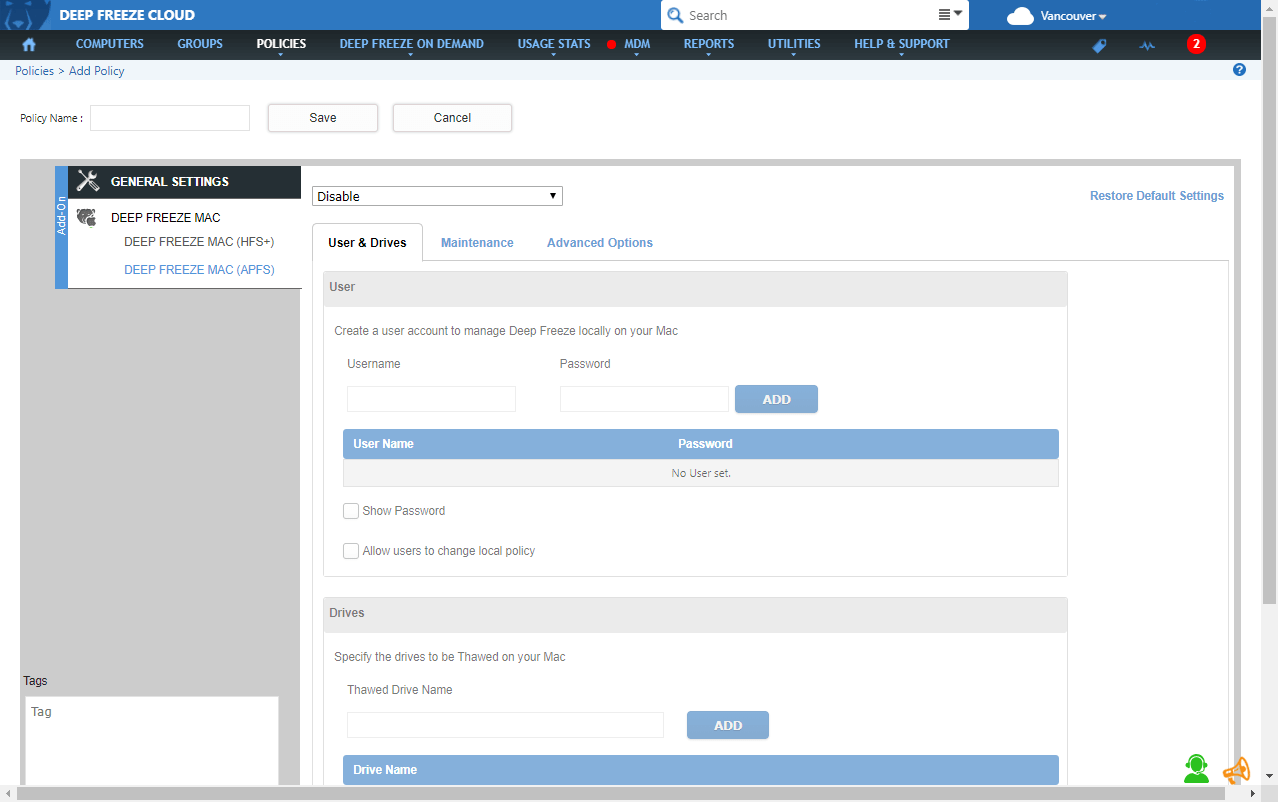Switch to the Maintenance tab
The image size is (1278, 802).
(477, 243)
